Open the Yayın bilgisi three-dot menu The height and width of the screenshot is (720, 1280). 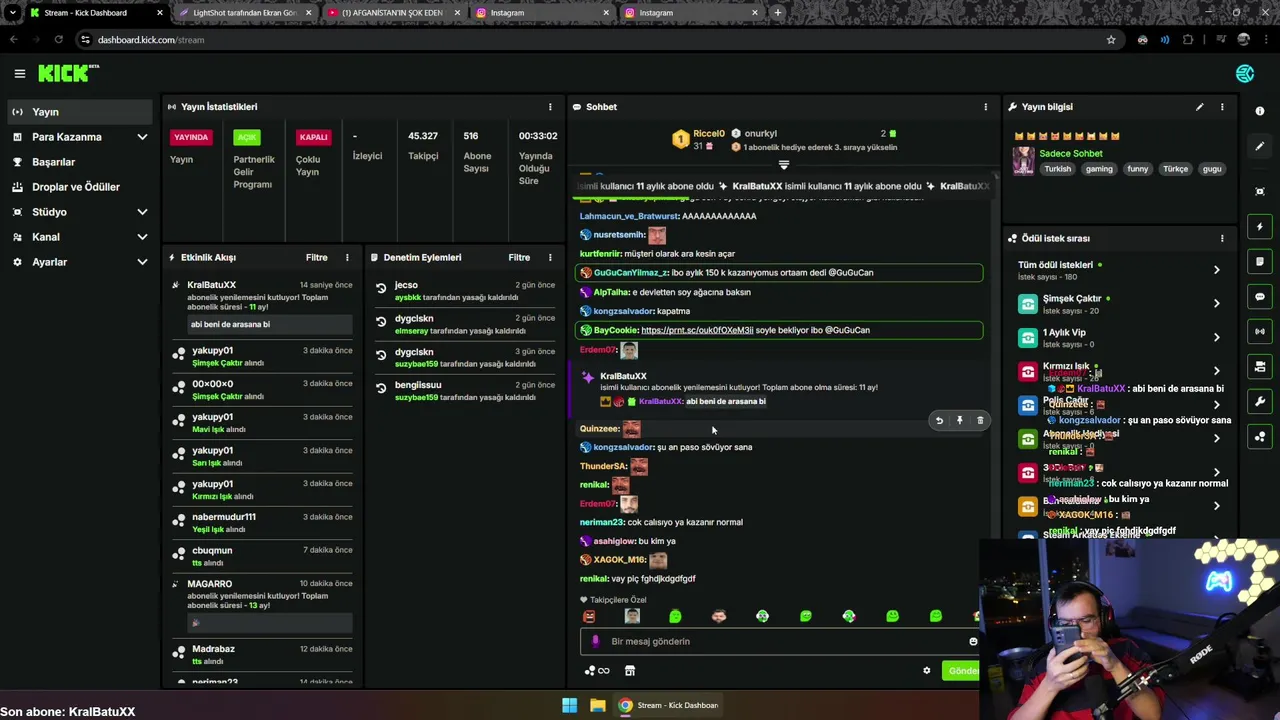tap(1222, 107)
